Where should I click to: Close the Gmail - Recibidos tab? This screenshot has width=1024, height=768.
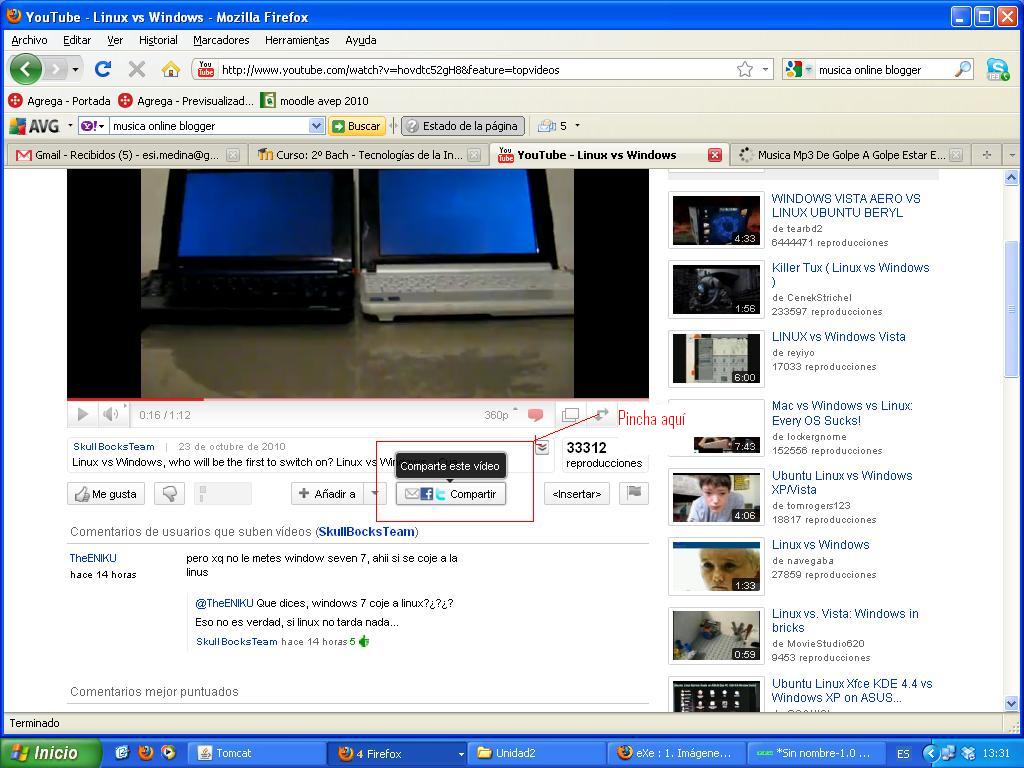click(232, 155)
